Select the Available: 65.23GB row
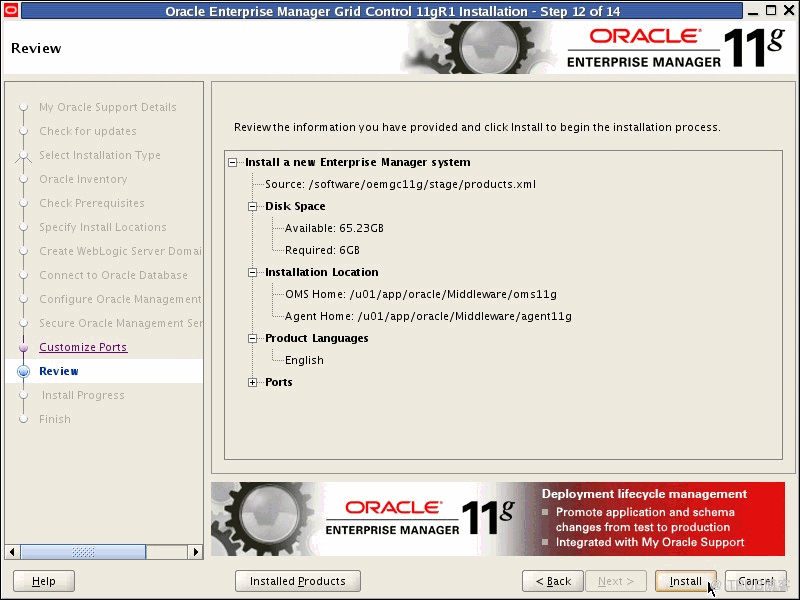 (x=334, y=228)
